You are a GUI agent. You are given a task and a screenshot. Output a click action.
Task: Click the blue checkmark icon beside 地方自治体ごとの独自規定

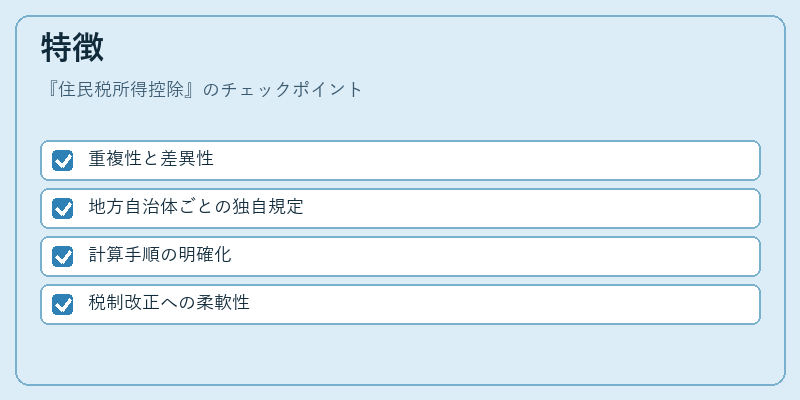pos(62,209)
